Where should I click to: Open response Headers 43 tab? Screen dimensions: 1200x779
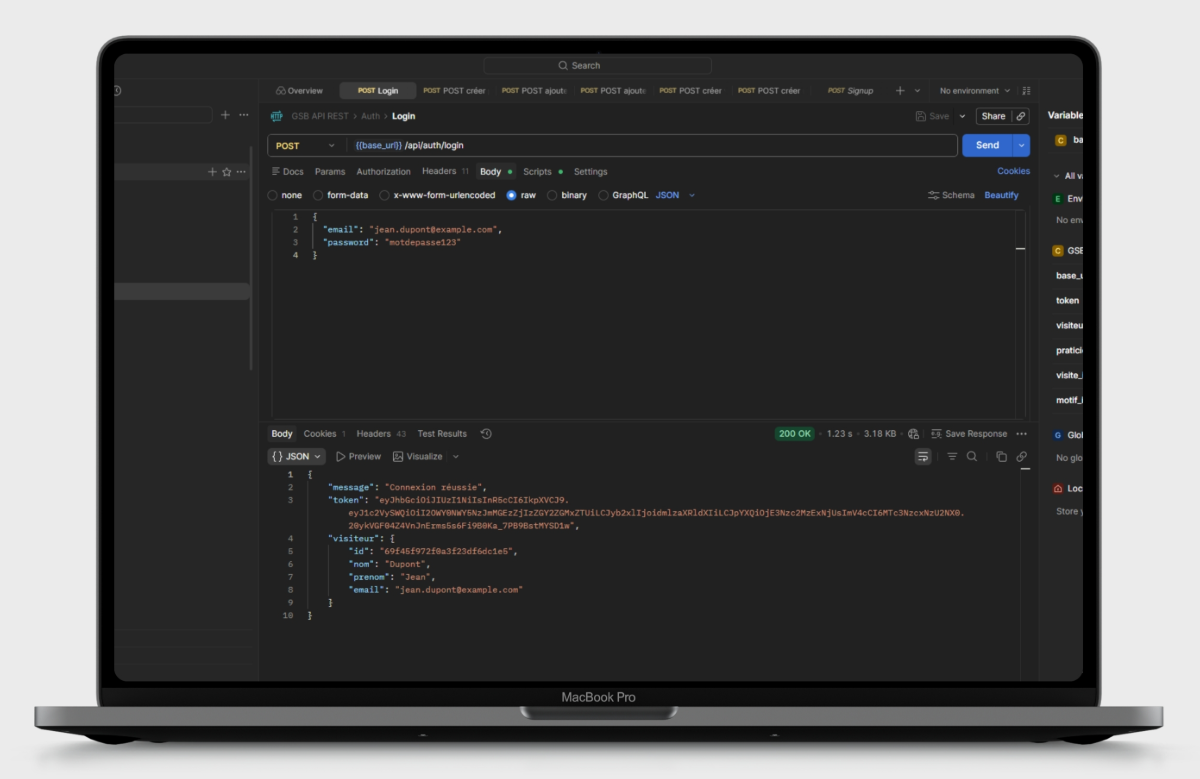[x=381, y=434]
